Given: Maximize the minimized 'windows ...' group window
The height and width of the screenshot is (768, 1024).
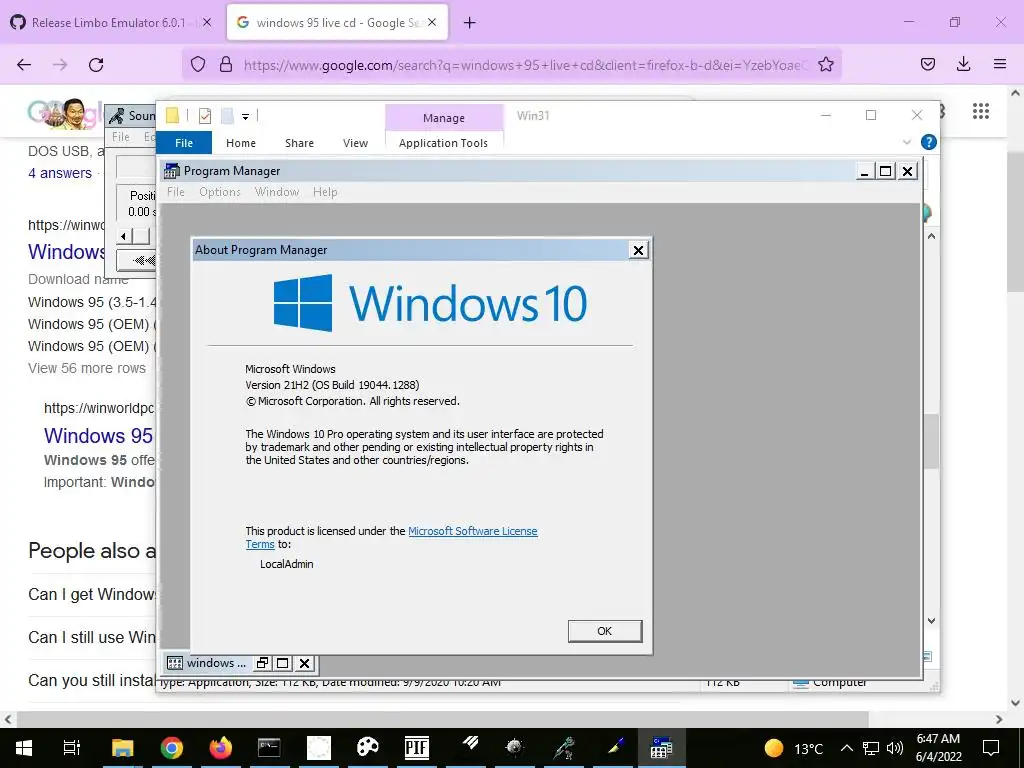Looking at the screenshot, I should click(x=283, y=664).
